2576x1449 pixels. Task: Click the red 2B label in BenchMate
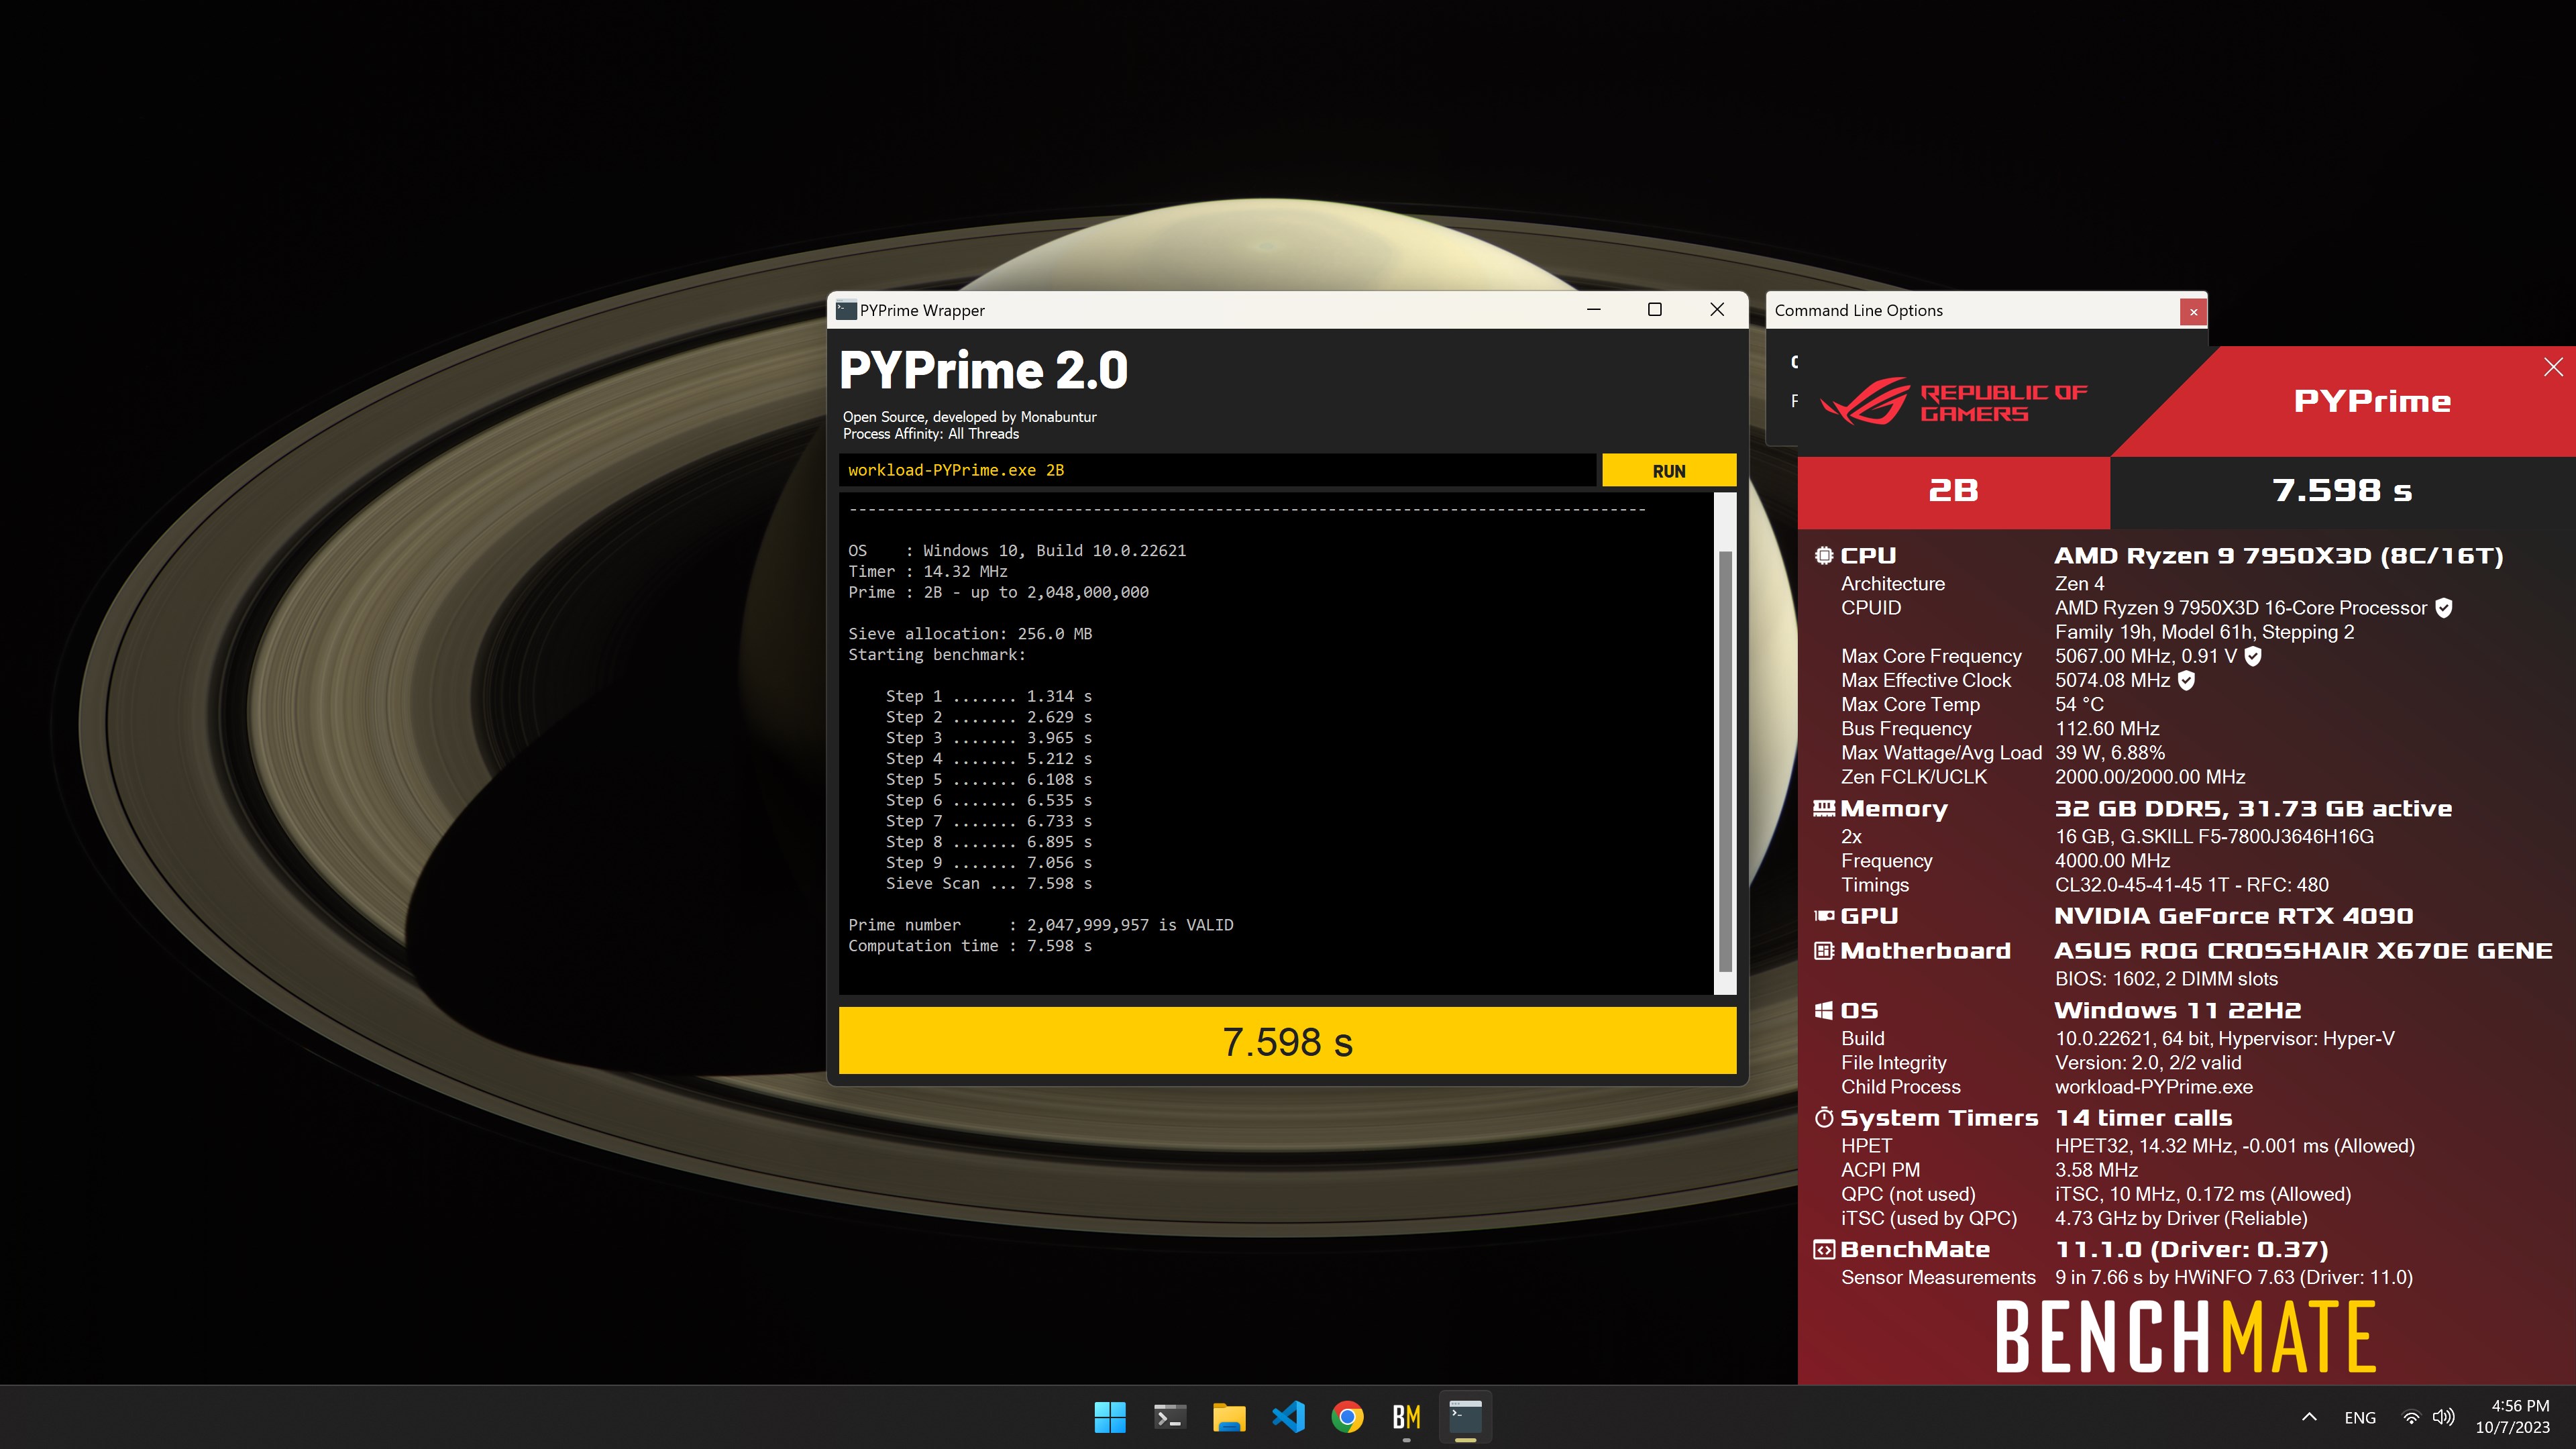click(1953, 491)
